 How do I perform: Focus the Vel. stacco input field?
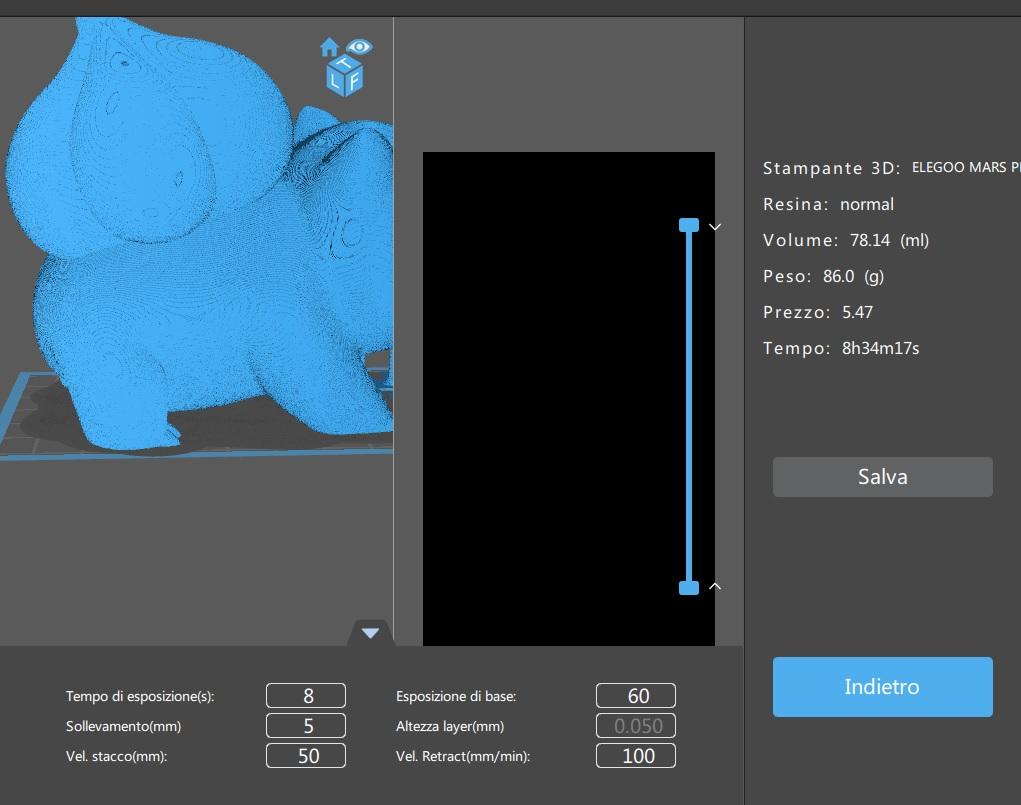coord(306,756)
